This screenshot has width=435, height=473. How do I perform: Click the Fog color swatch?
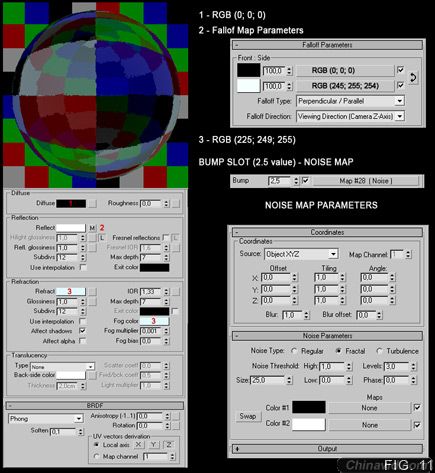(x=154, y=321)
